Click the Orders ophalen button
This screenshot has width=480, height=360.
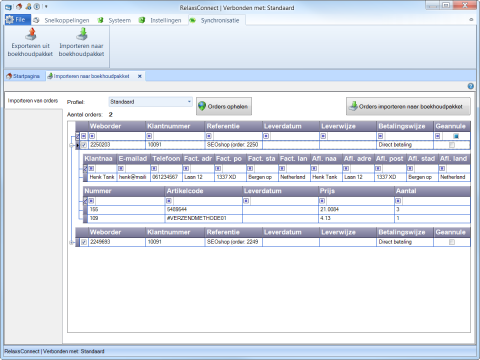pyautogui.click(x=224, y=106)
